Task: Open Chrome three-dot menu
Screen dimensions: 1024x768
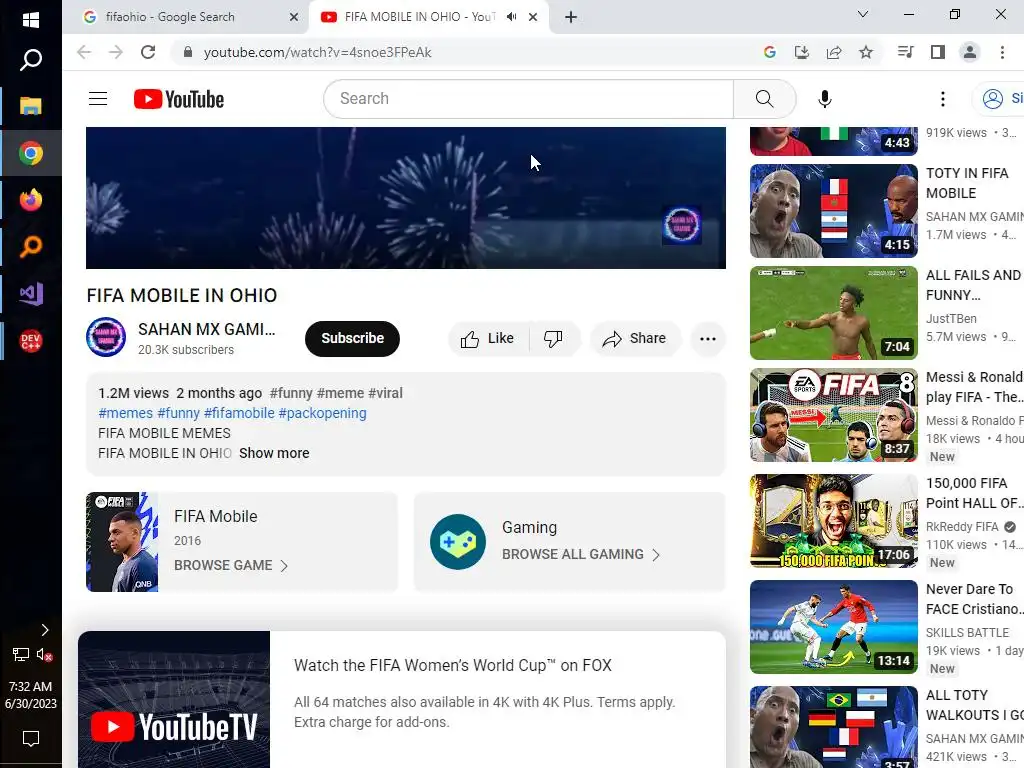Action: tap(1002, 52)
